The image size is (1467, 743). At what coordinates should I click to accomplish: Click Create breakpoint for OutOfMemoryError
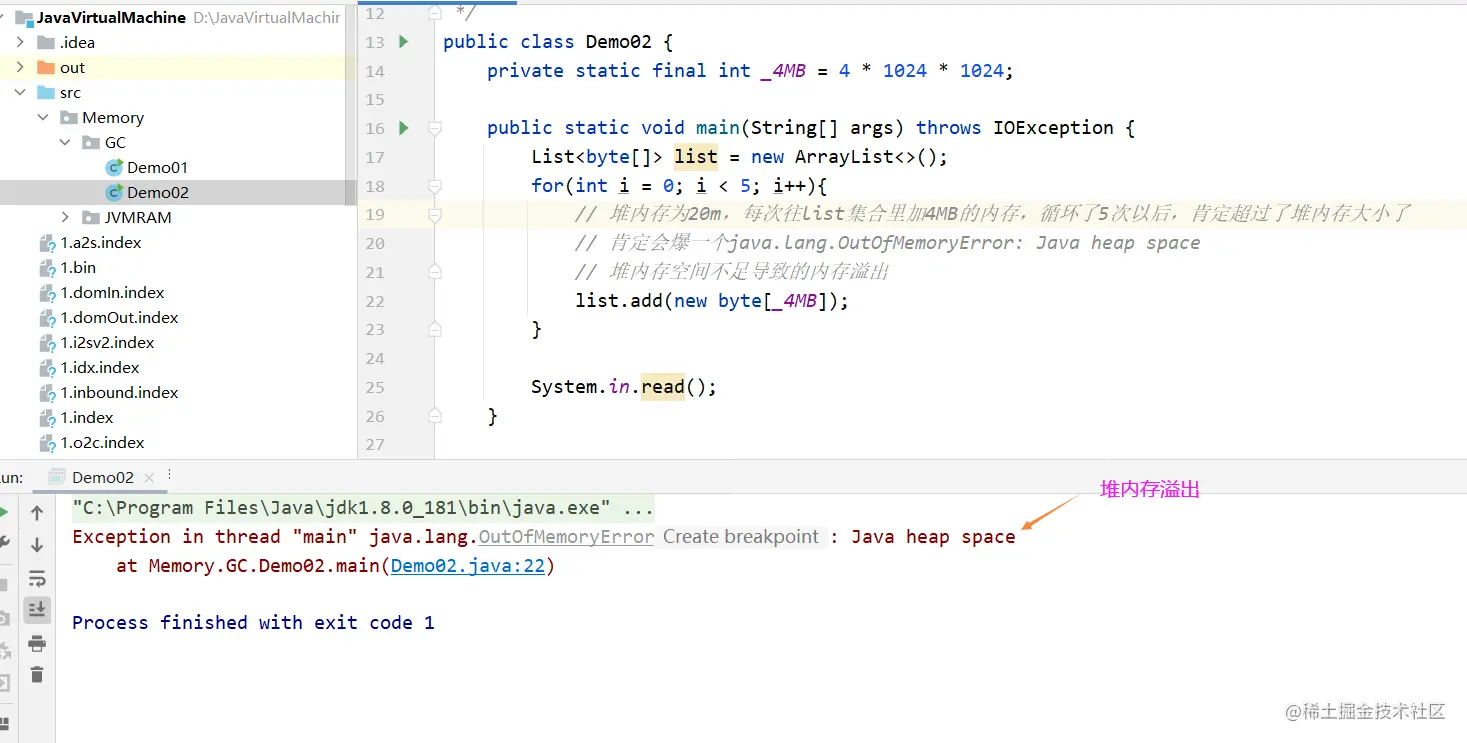[741, 537]
